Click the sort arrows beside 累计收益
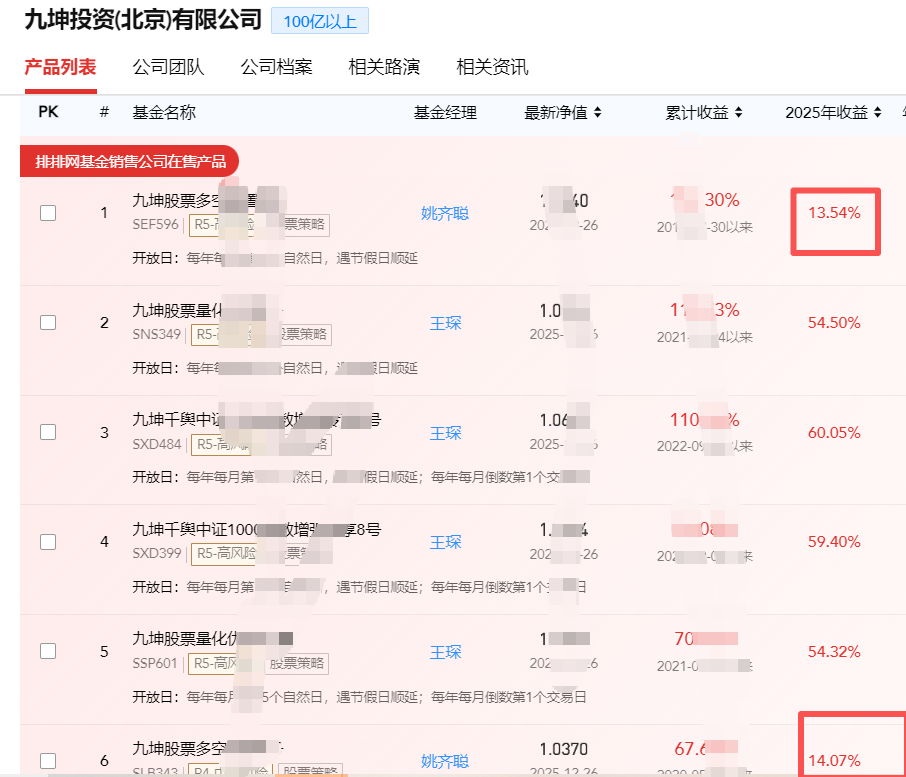Image resolution: width=906 pixels, height=777 pixels. tap(738, 113)
